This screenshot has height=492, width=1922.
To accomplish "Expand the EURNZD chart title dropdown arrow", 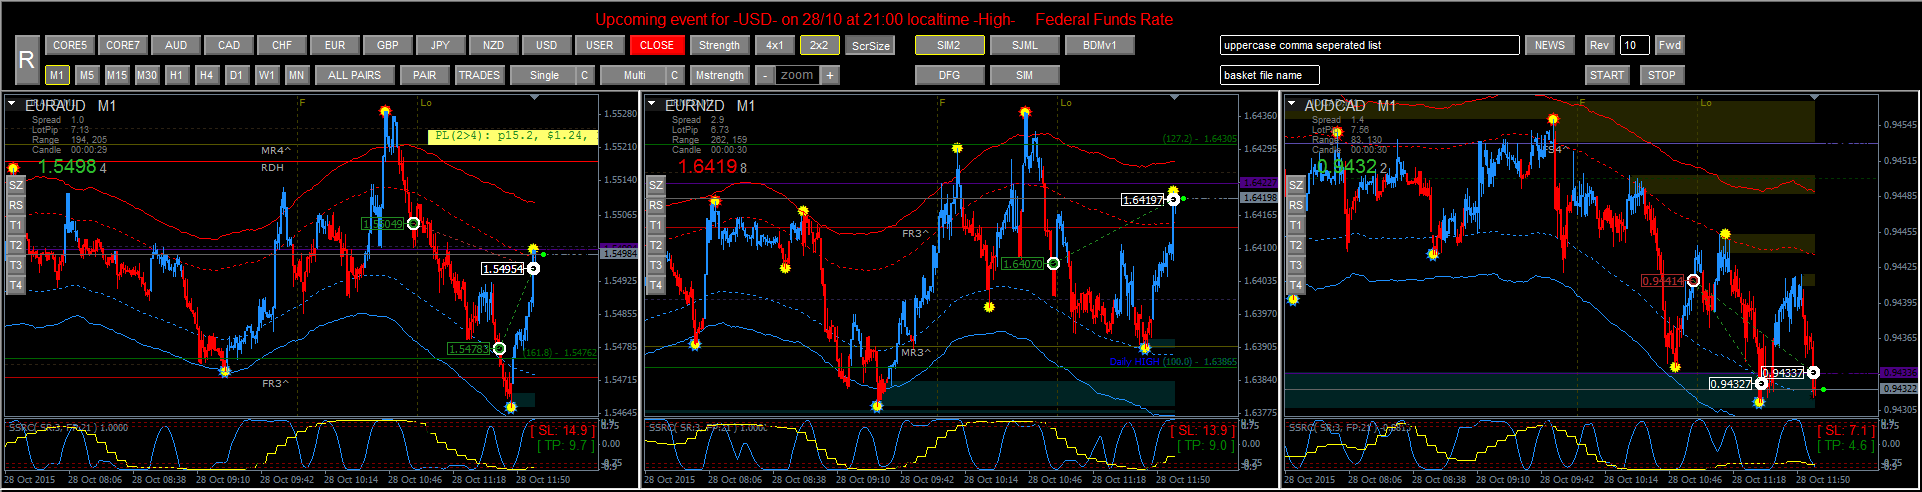I will pyautogui.click(x=652, y=104).
